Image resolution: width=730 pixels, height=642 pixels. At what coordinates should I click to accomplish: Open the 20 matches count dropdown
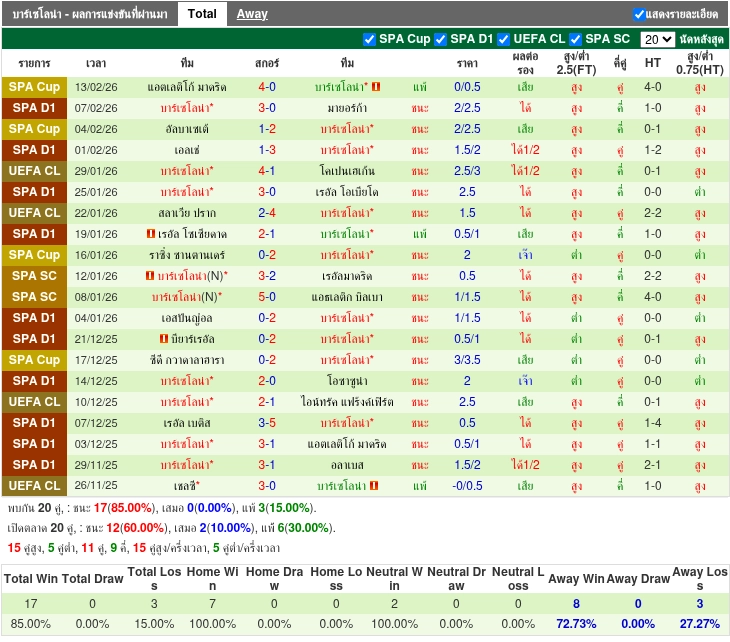[657, 40]
